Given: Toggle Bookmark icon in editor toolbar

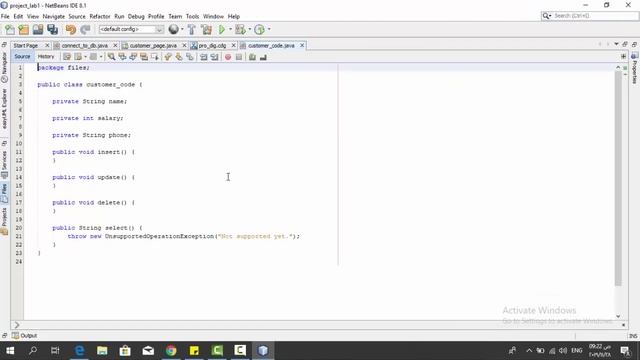Looking at the screenshot, I should coord(190,57).
